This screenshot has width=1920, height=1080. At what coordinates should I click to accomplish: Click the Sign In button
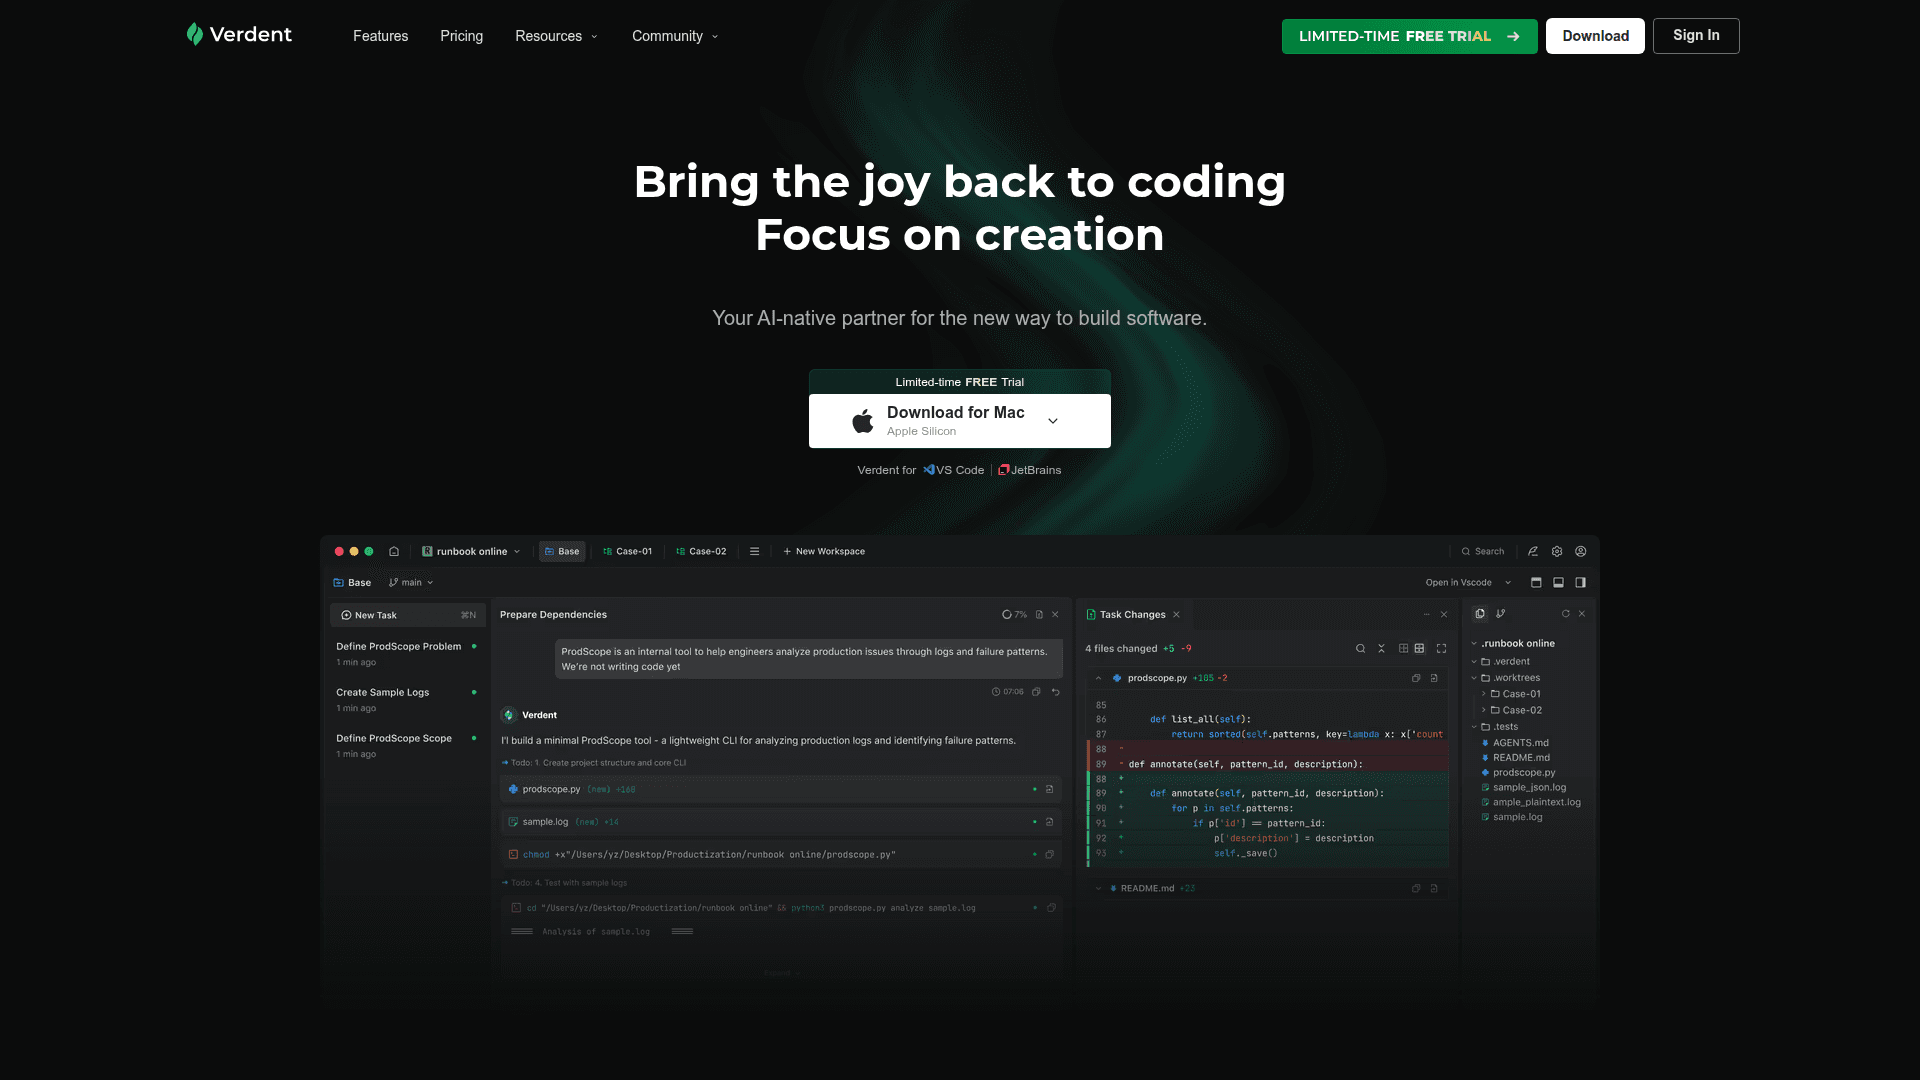(1695, 36)
